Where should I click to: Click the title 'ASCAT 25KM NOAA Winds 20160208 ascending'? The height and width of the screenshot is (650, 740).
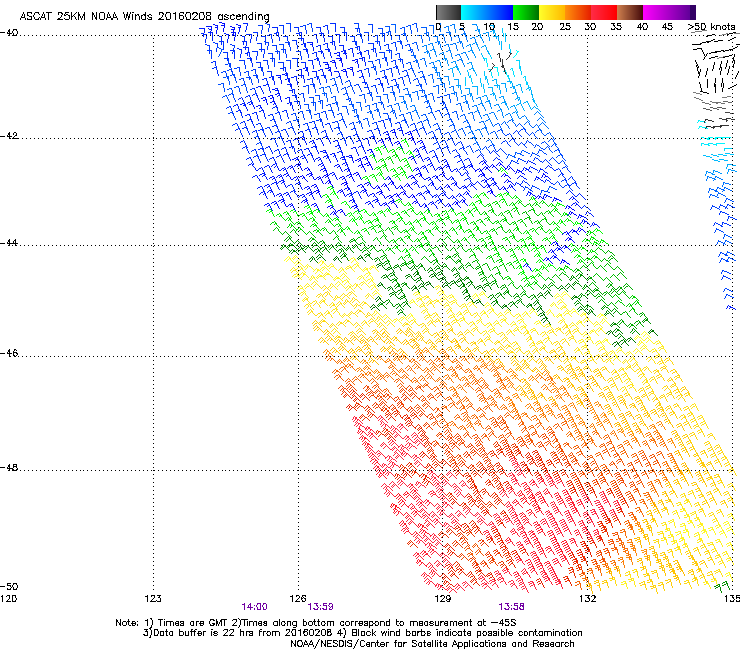click(144, 16)
